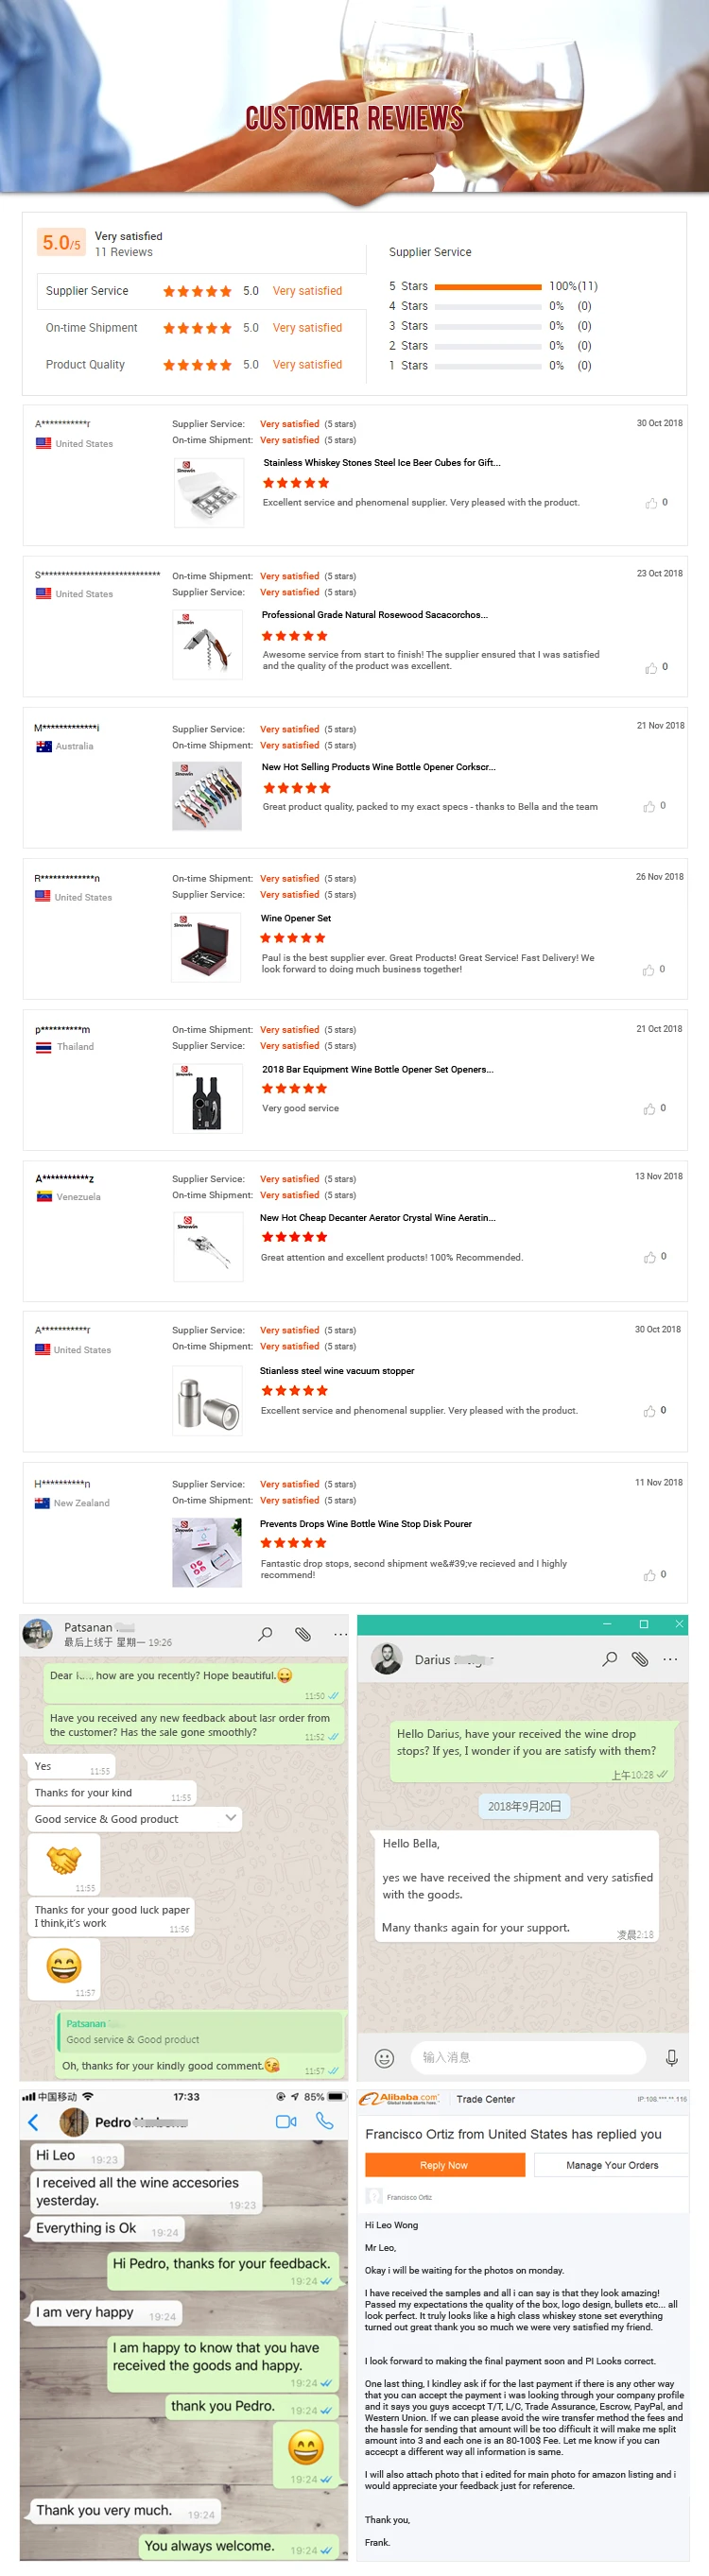The image size is (709, 2576).
Task: Click emoji smiley icon beside message input
Action: (384, 2057)
